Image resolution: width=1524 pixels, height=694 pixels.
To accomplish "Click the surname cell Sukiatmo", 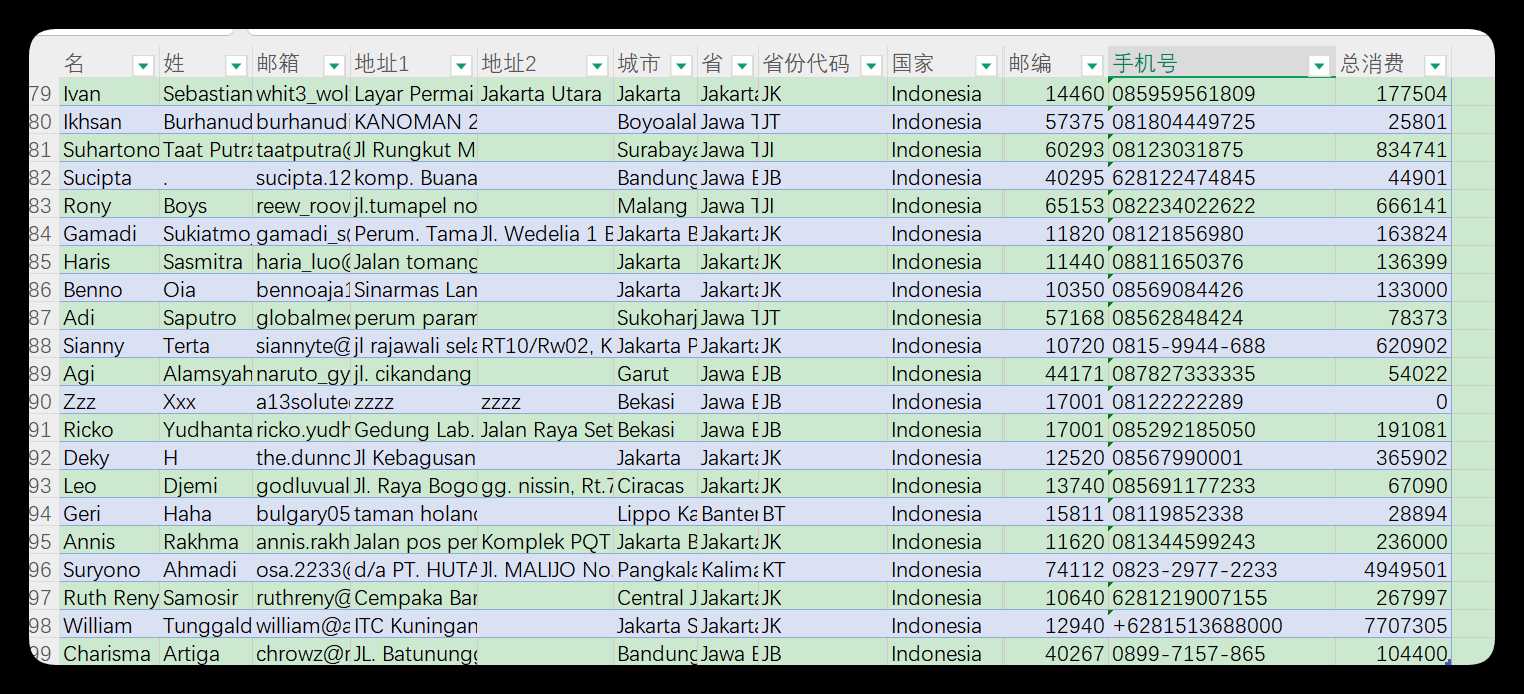I will pyautogui.click(x=206, y=234).
